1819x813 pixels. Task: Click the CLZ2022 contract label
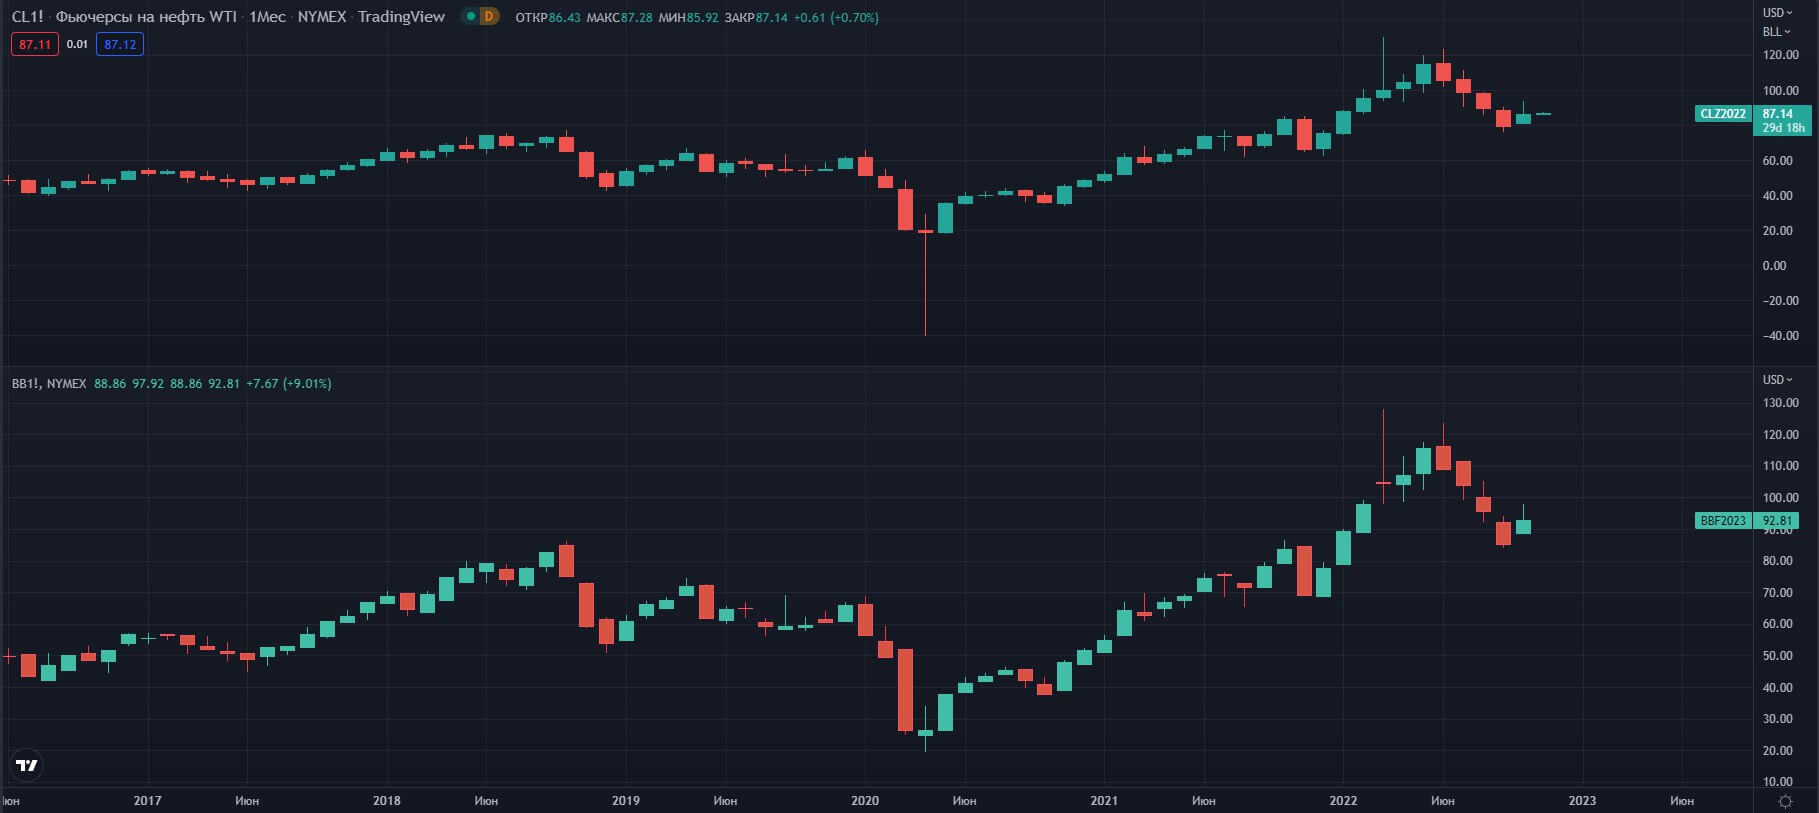[x=1723, y=114]
